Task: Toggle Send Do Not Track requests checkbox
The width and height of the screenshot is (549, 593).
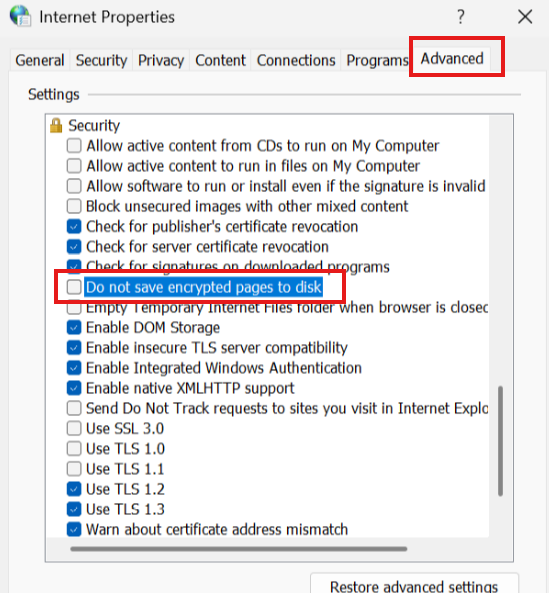Action: pyautogui.click(x=74, y=408)
